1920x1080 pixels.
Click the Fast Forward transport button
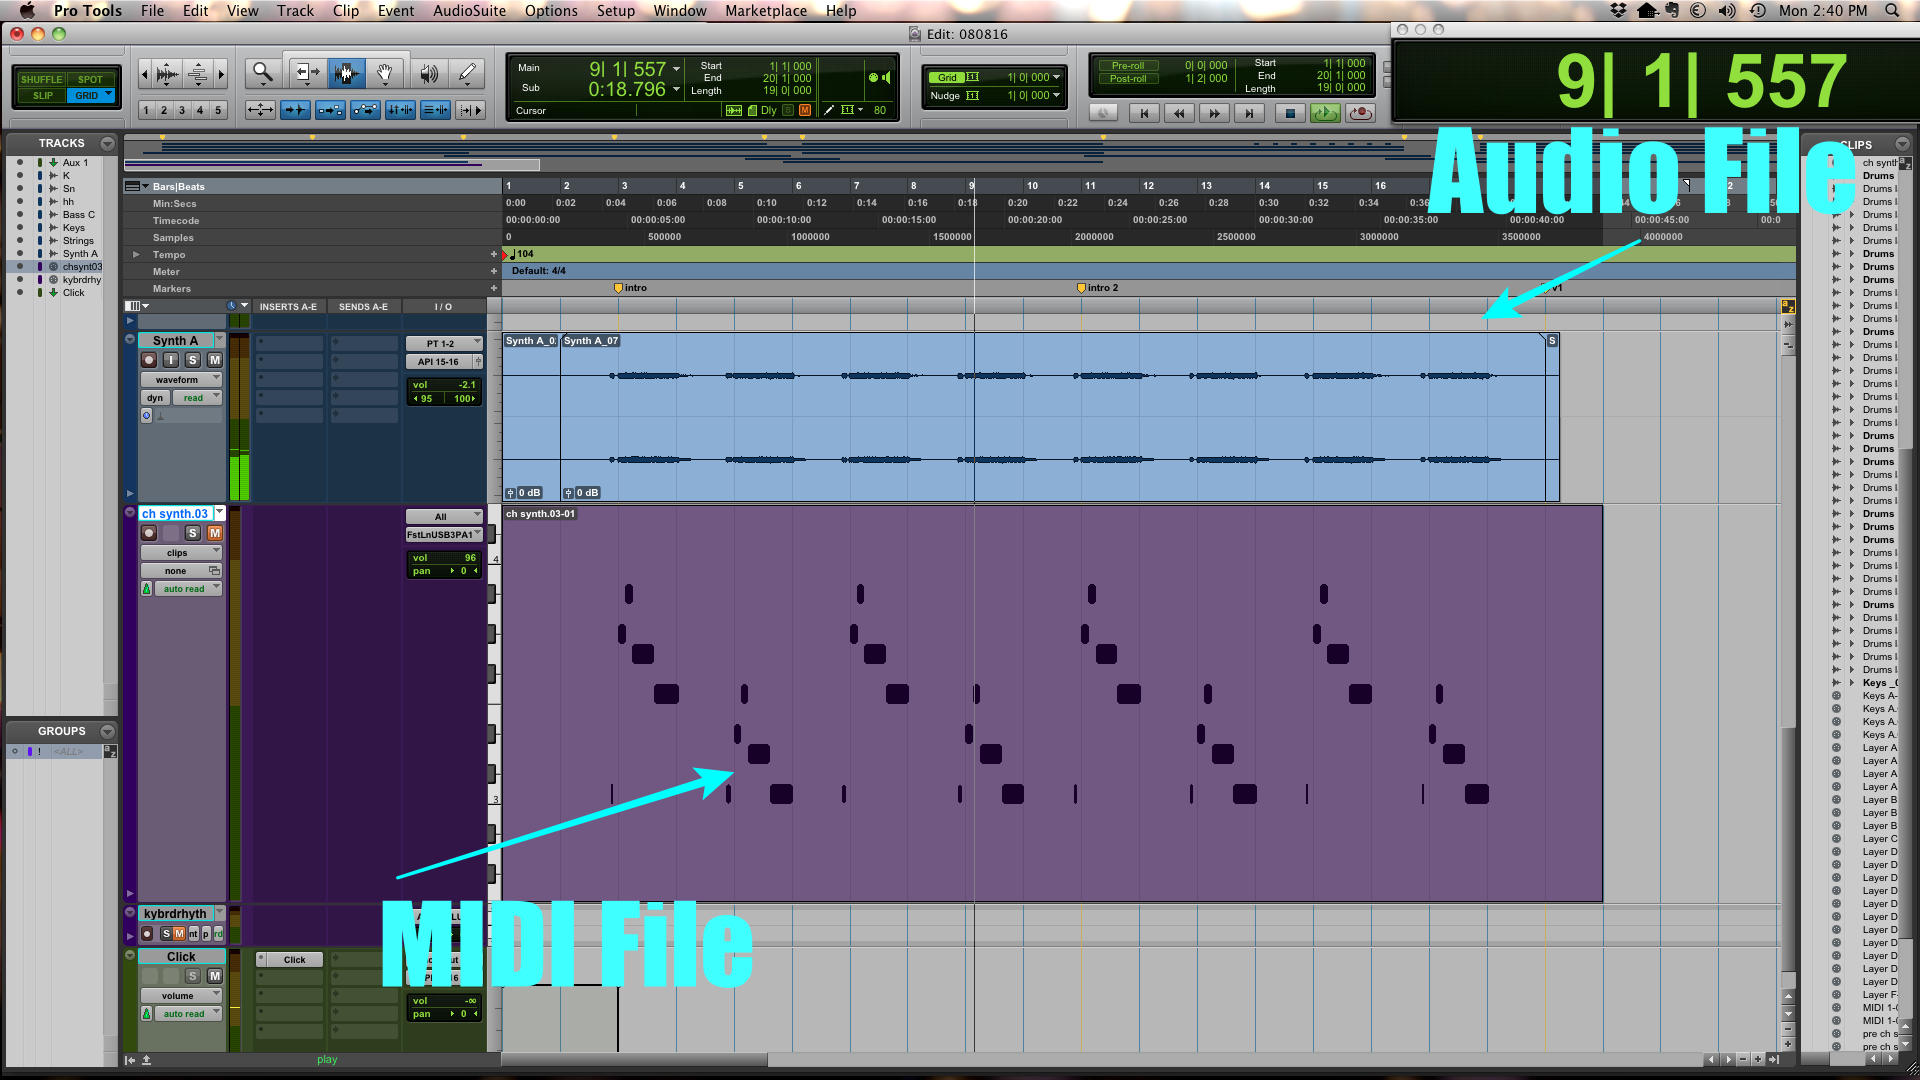tap(1214, 113)
